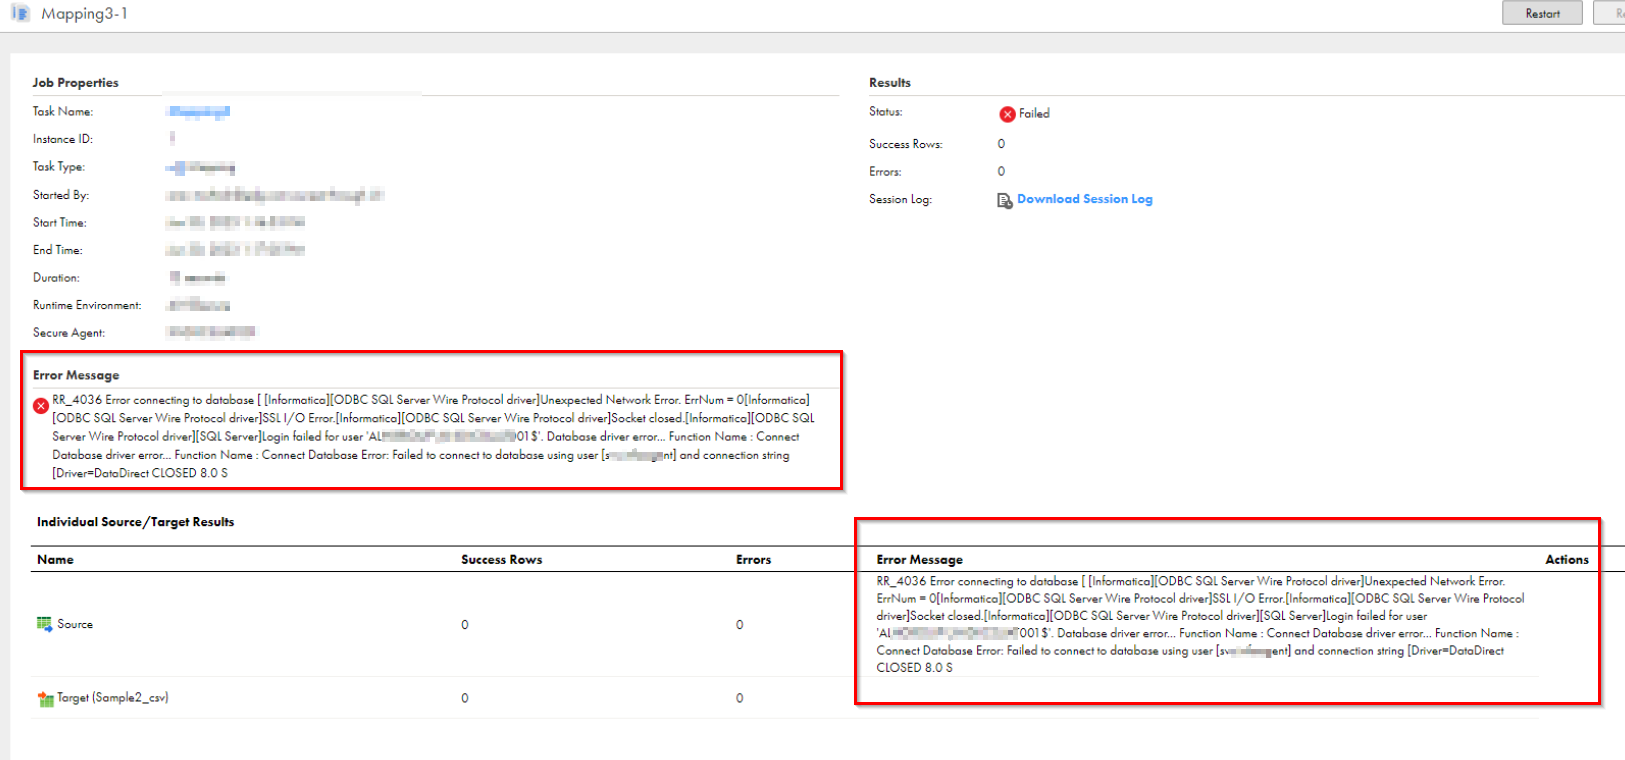Click the Error Message column header
This screenshot has width=1625, height=760.
(x=919, y=559)
